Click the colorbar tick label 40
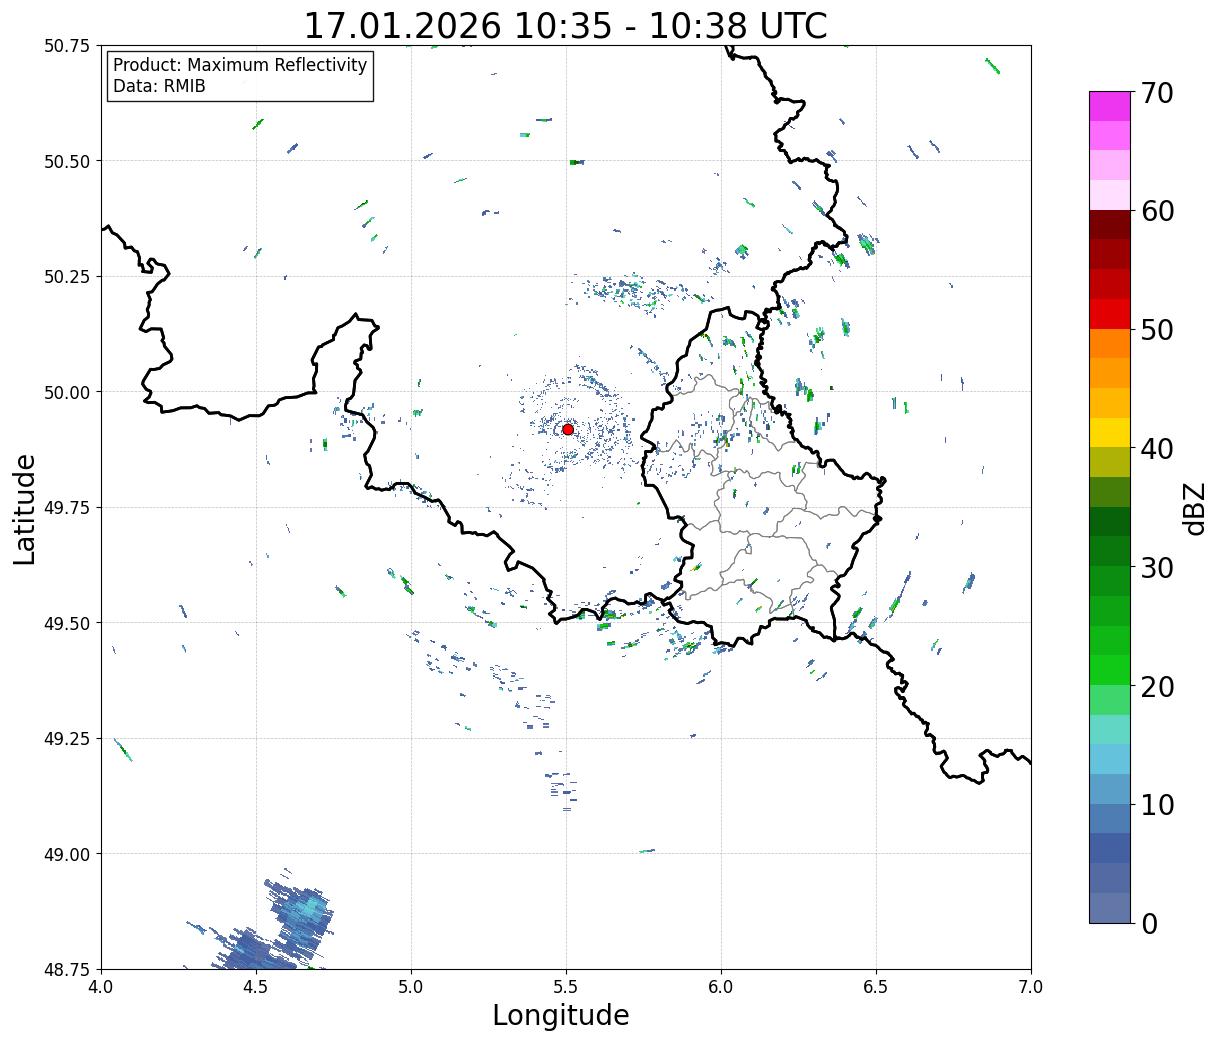The height and width of the screenshot is (1040, 1219). (1158, 449)
